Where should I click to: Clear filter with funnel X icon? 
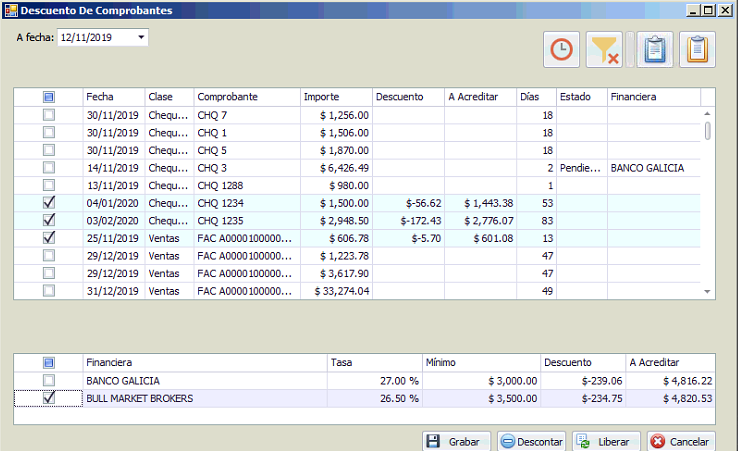coord(604,49)
